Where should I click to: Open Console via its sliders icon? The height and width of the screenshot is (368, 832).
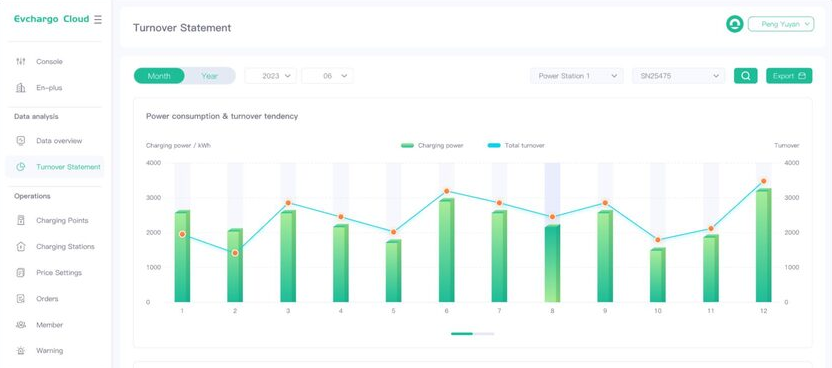[x=21, y=62]
